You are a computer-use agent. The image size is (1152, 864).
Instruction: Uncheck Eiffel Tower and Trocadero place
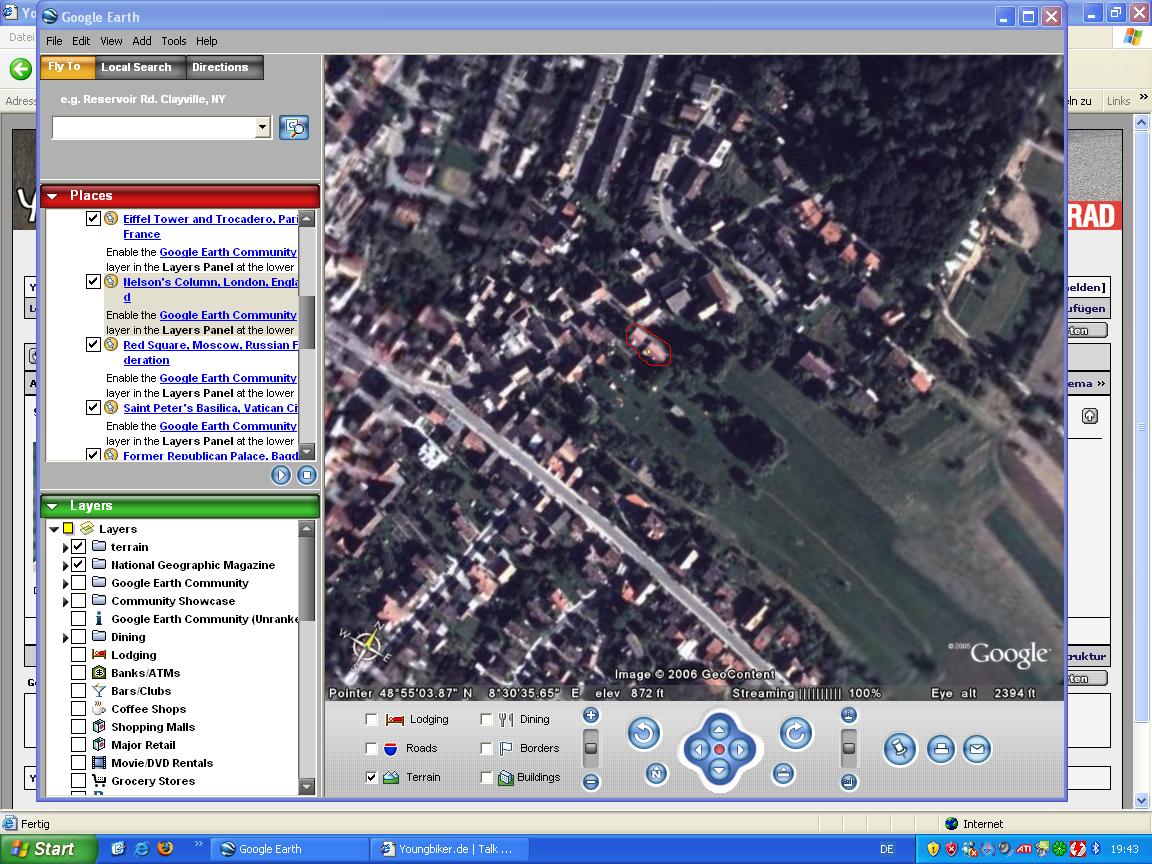click(93, 218)
